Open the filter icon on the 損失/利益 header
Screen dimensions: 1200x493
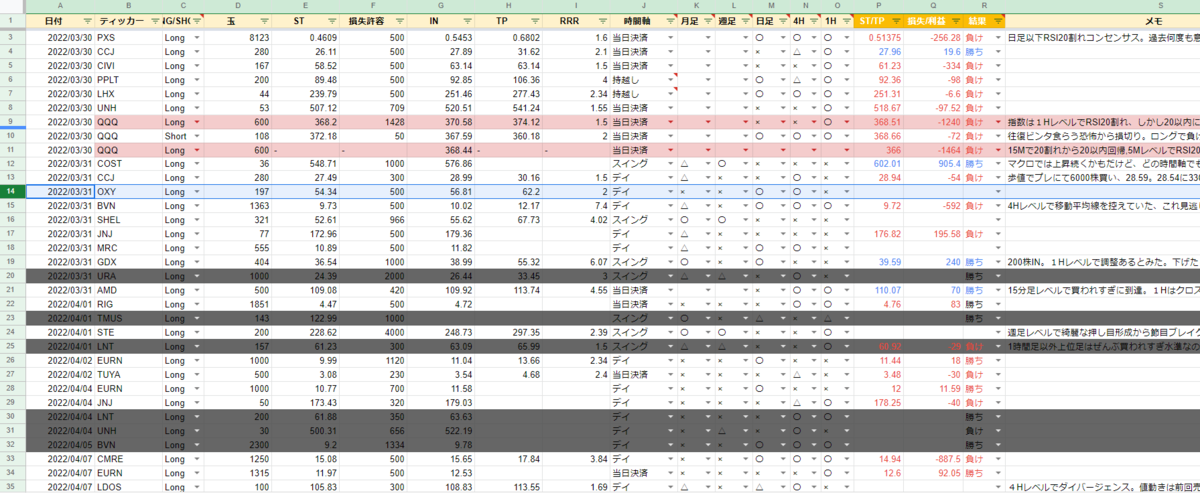[956, 21]
